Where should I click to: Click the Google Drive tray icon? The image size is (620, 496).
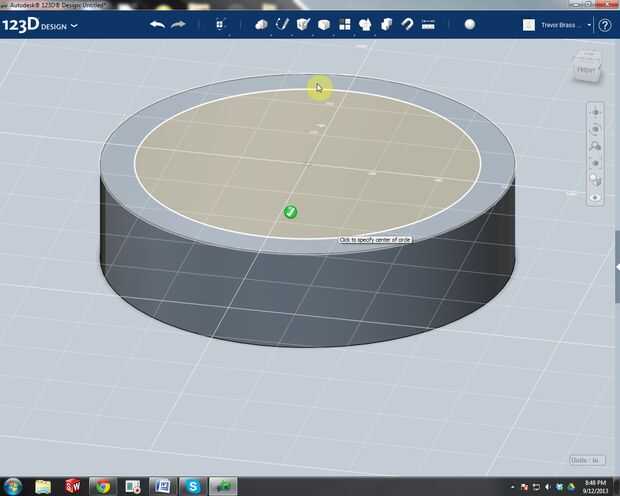(571, 487)
